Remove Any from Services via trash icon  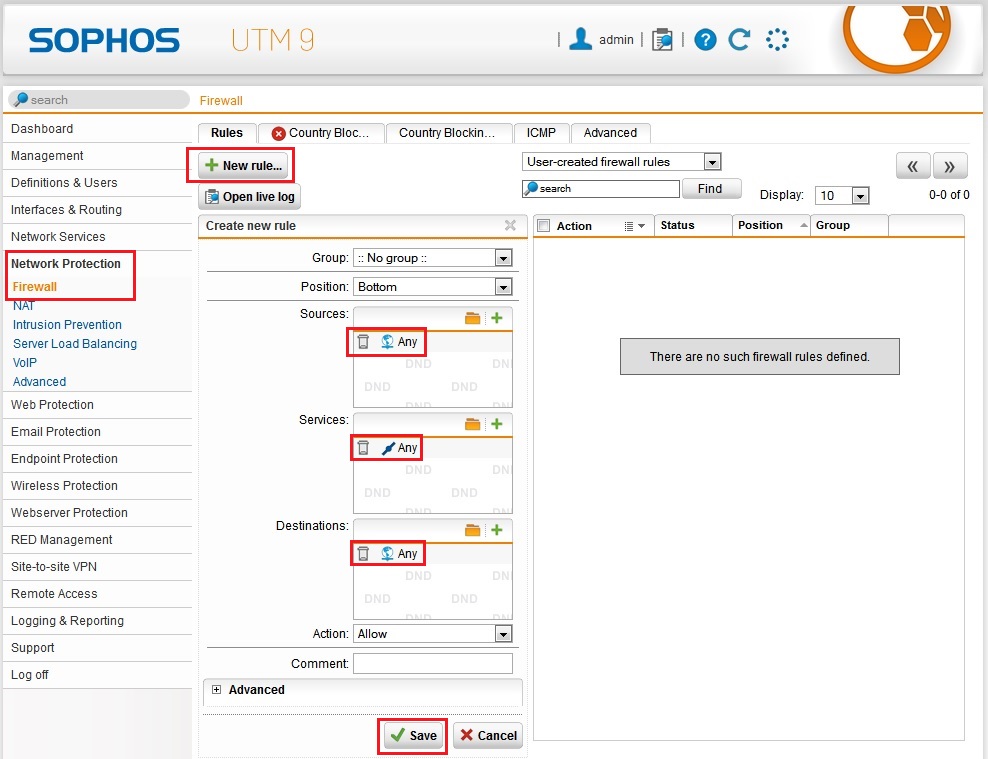pyautogui.click(x=364, y=447)
